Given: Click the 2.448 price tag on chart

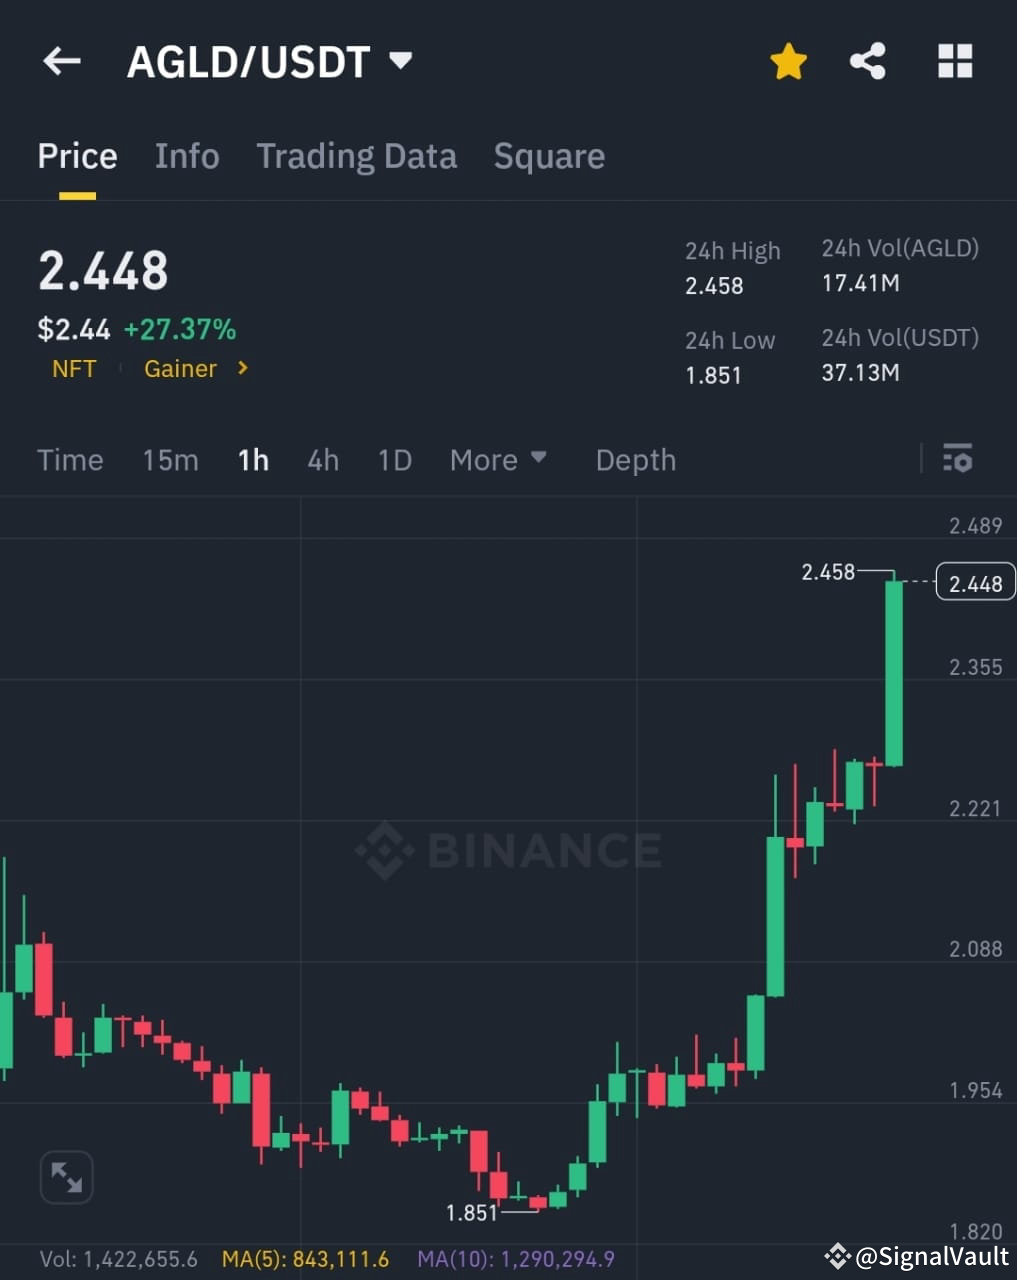Looking at the screenshot, I should 974,582.
